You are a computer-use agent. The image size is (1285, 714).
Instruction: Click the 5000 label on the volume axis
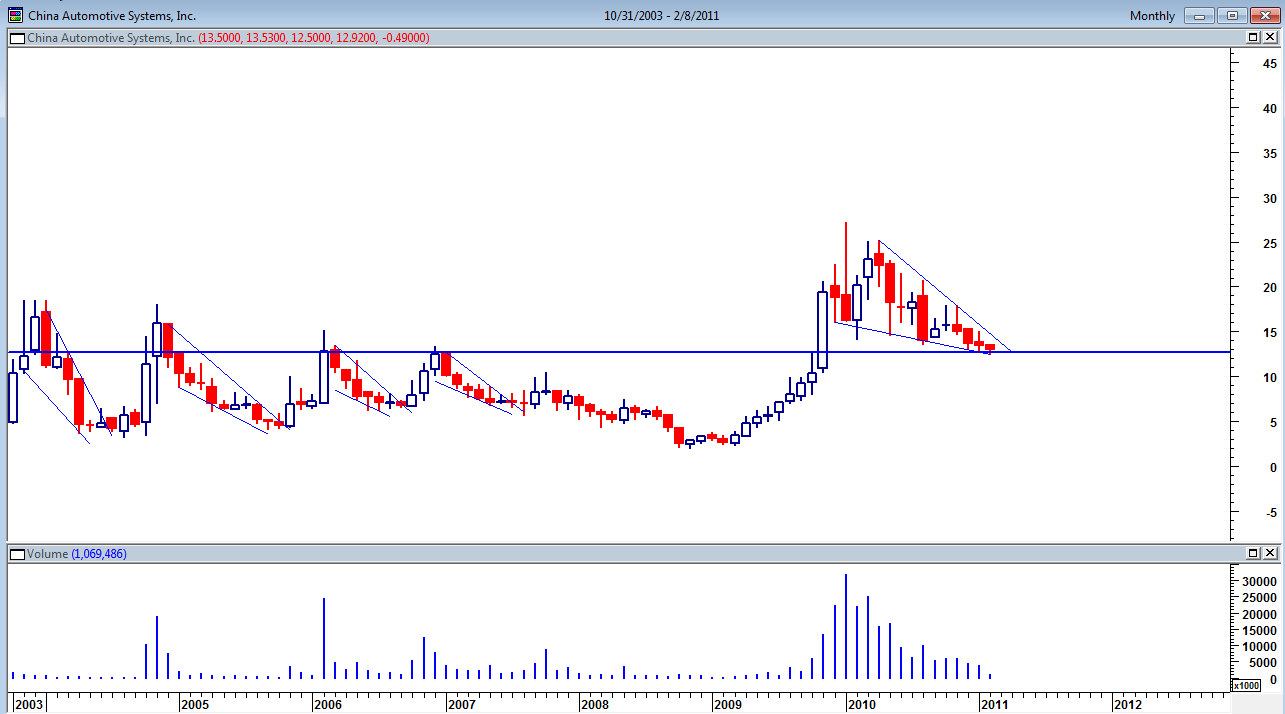pyautogui.click(x=1262, y=663)
